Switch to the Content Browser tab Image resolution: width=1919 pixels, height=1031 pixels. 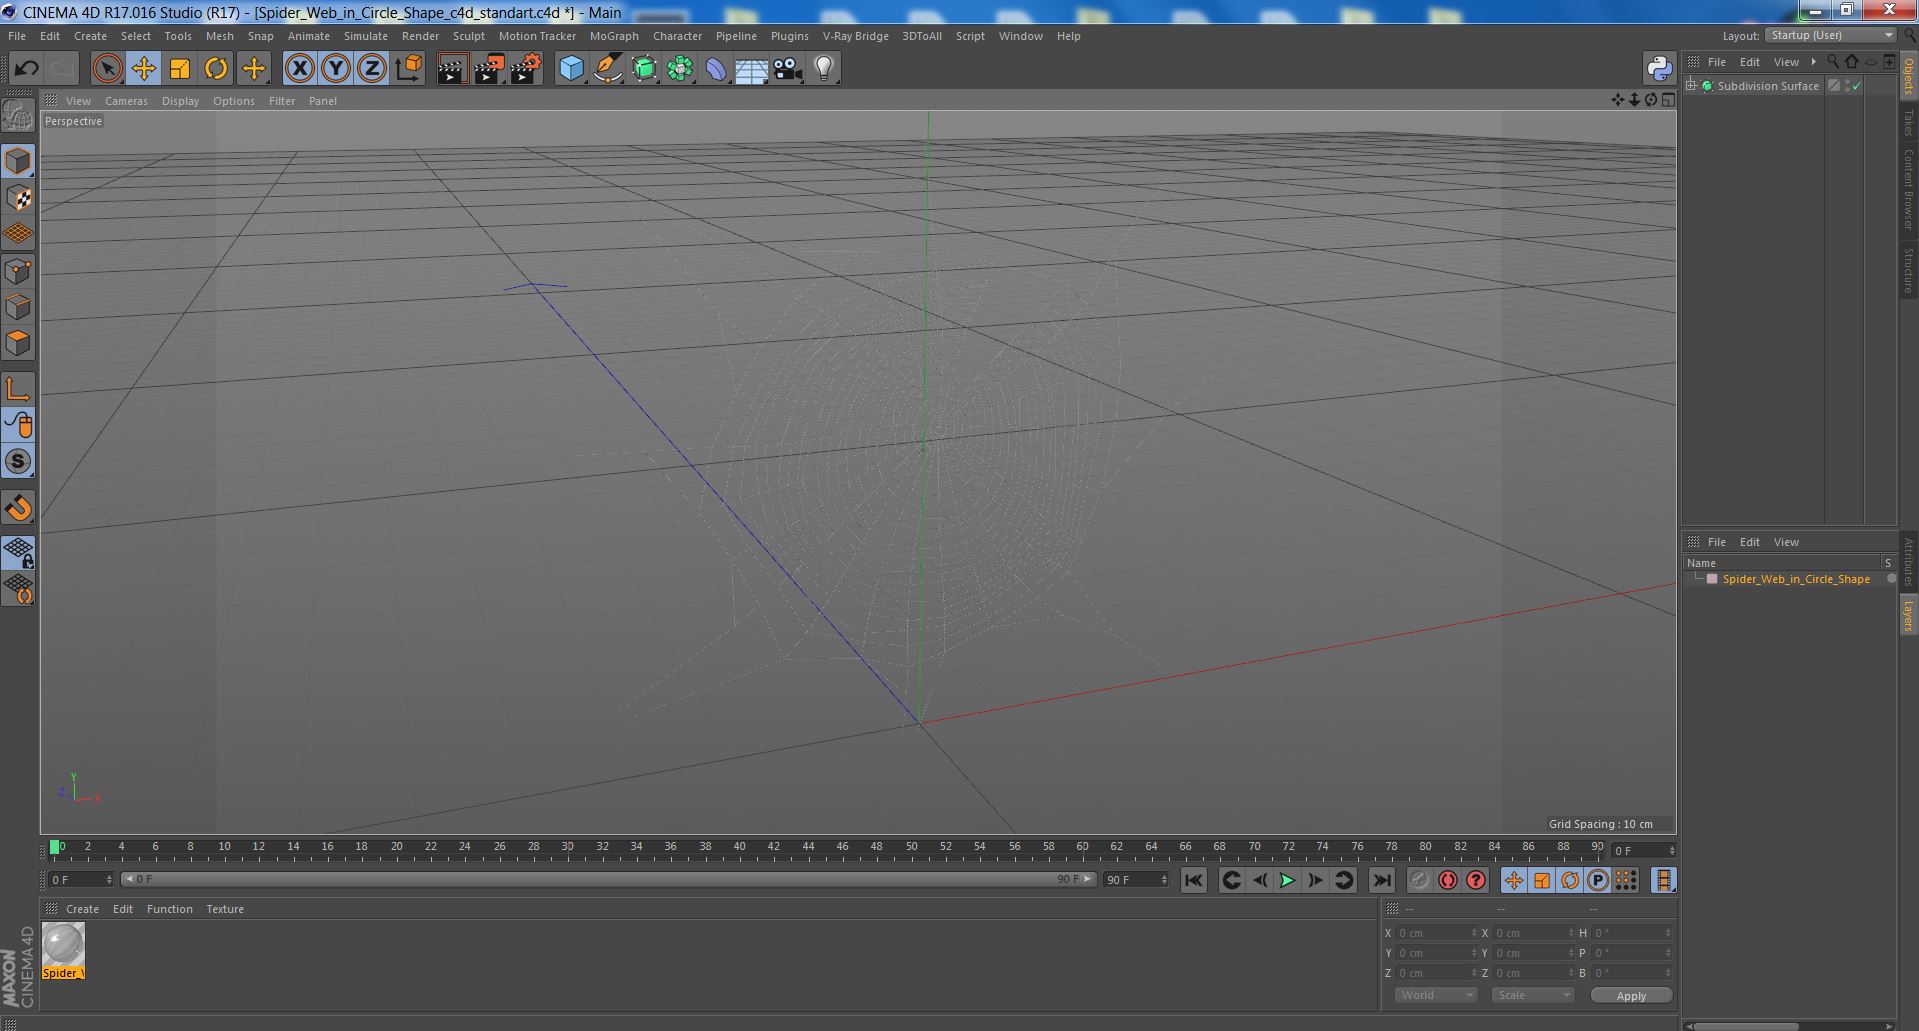coord(1908,190)
